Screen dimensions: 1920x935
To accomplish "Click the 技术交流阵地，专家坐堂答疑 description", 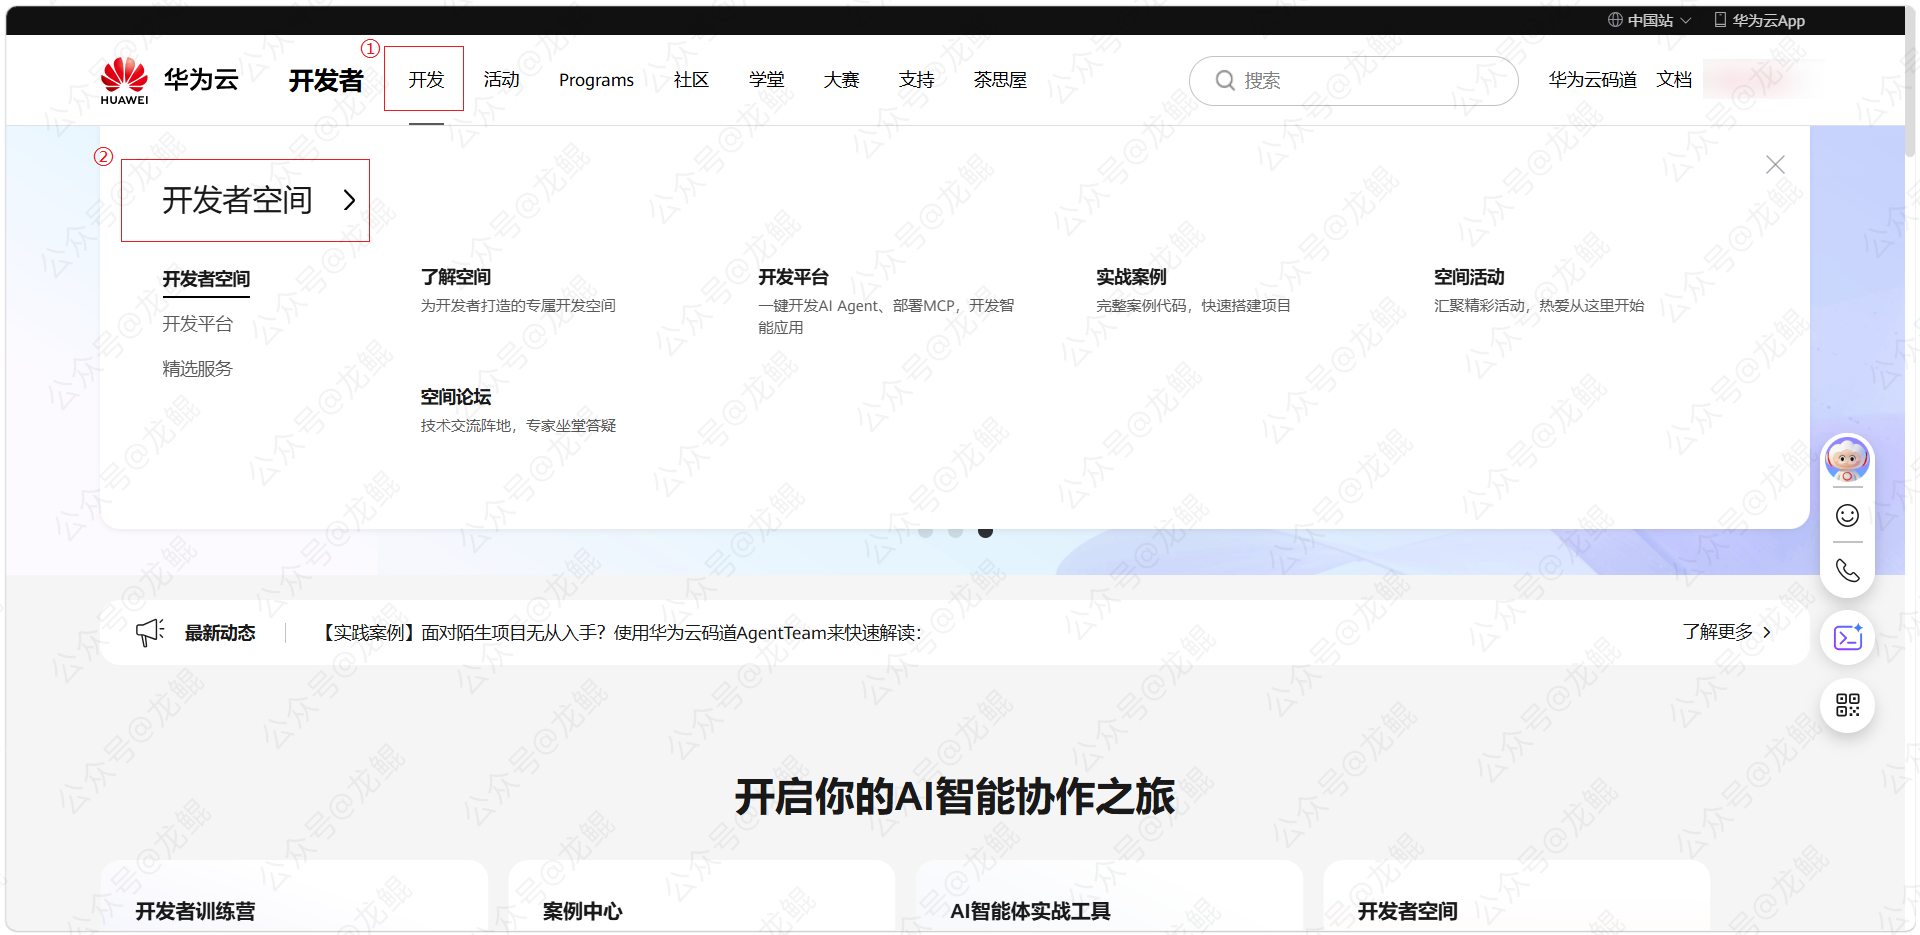I will (518, 426).
